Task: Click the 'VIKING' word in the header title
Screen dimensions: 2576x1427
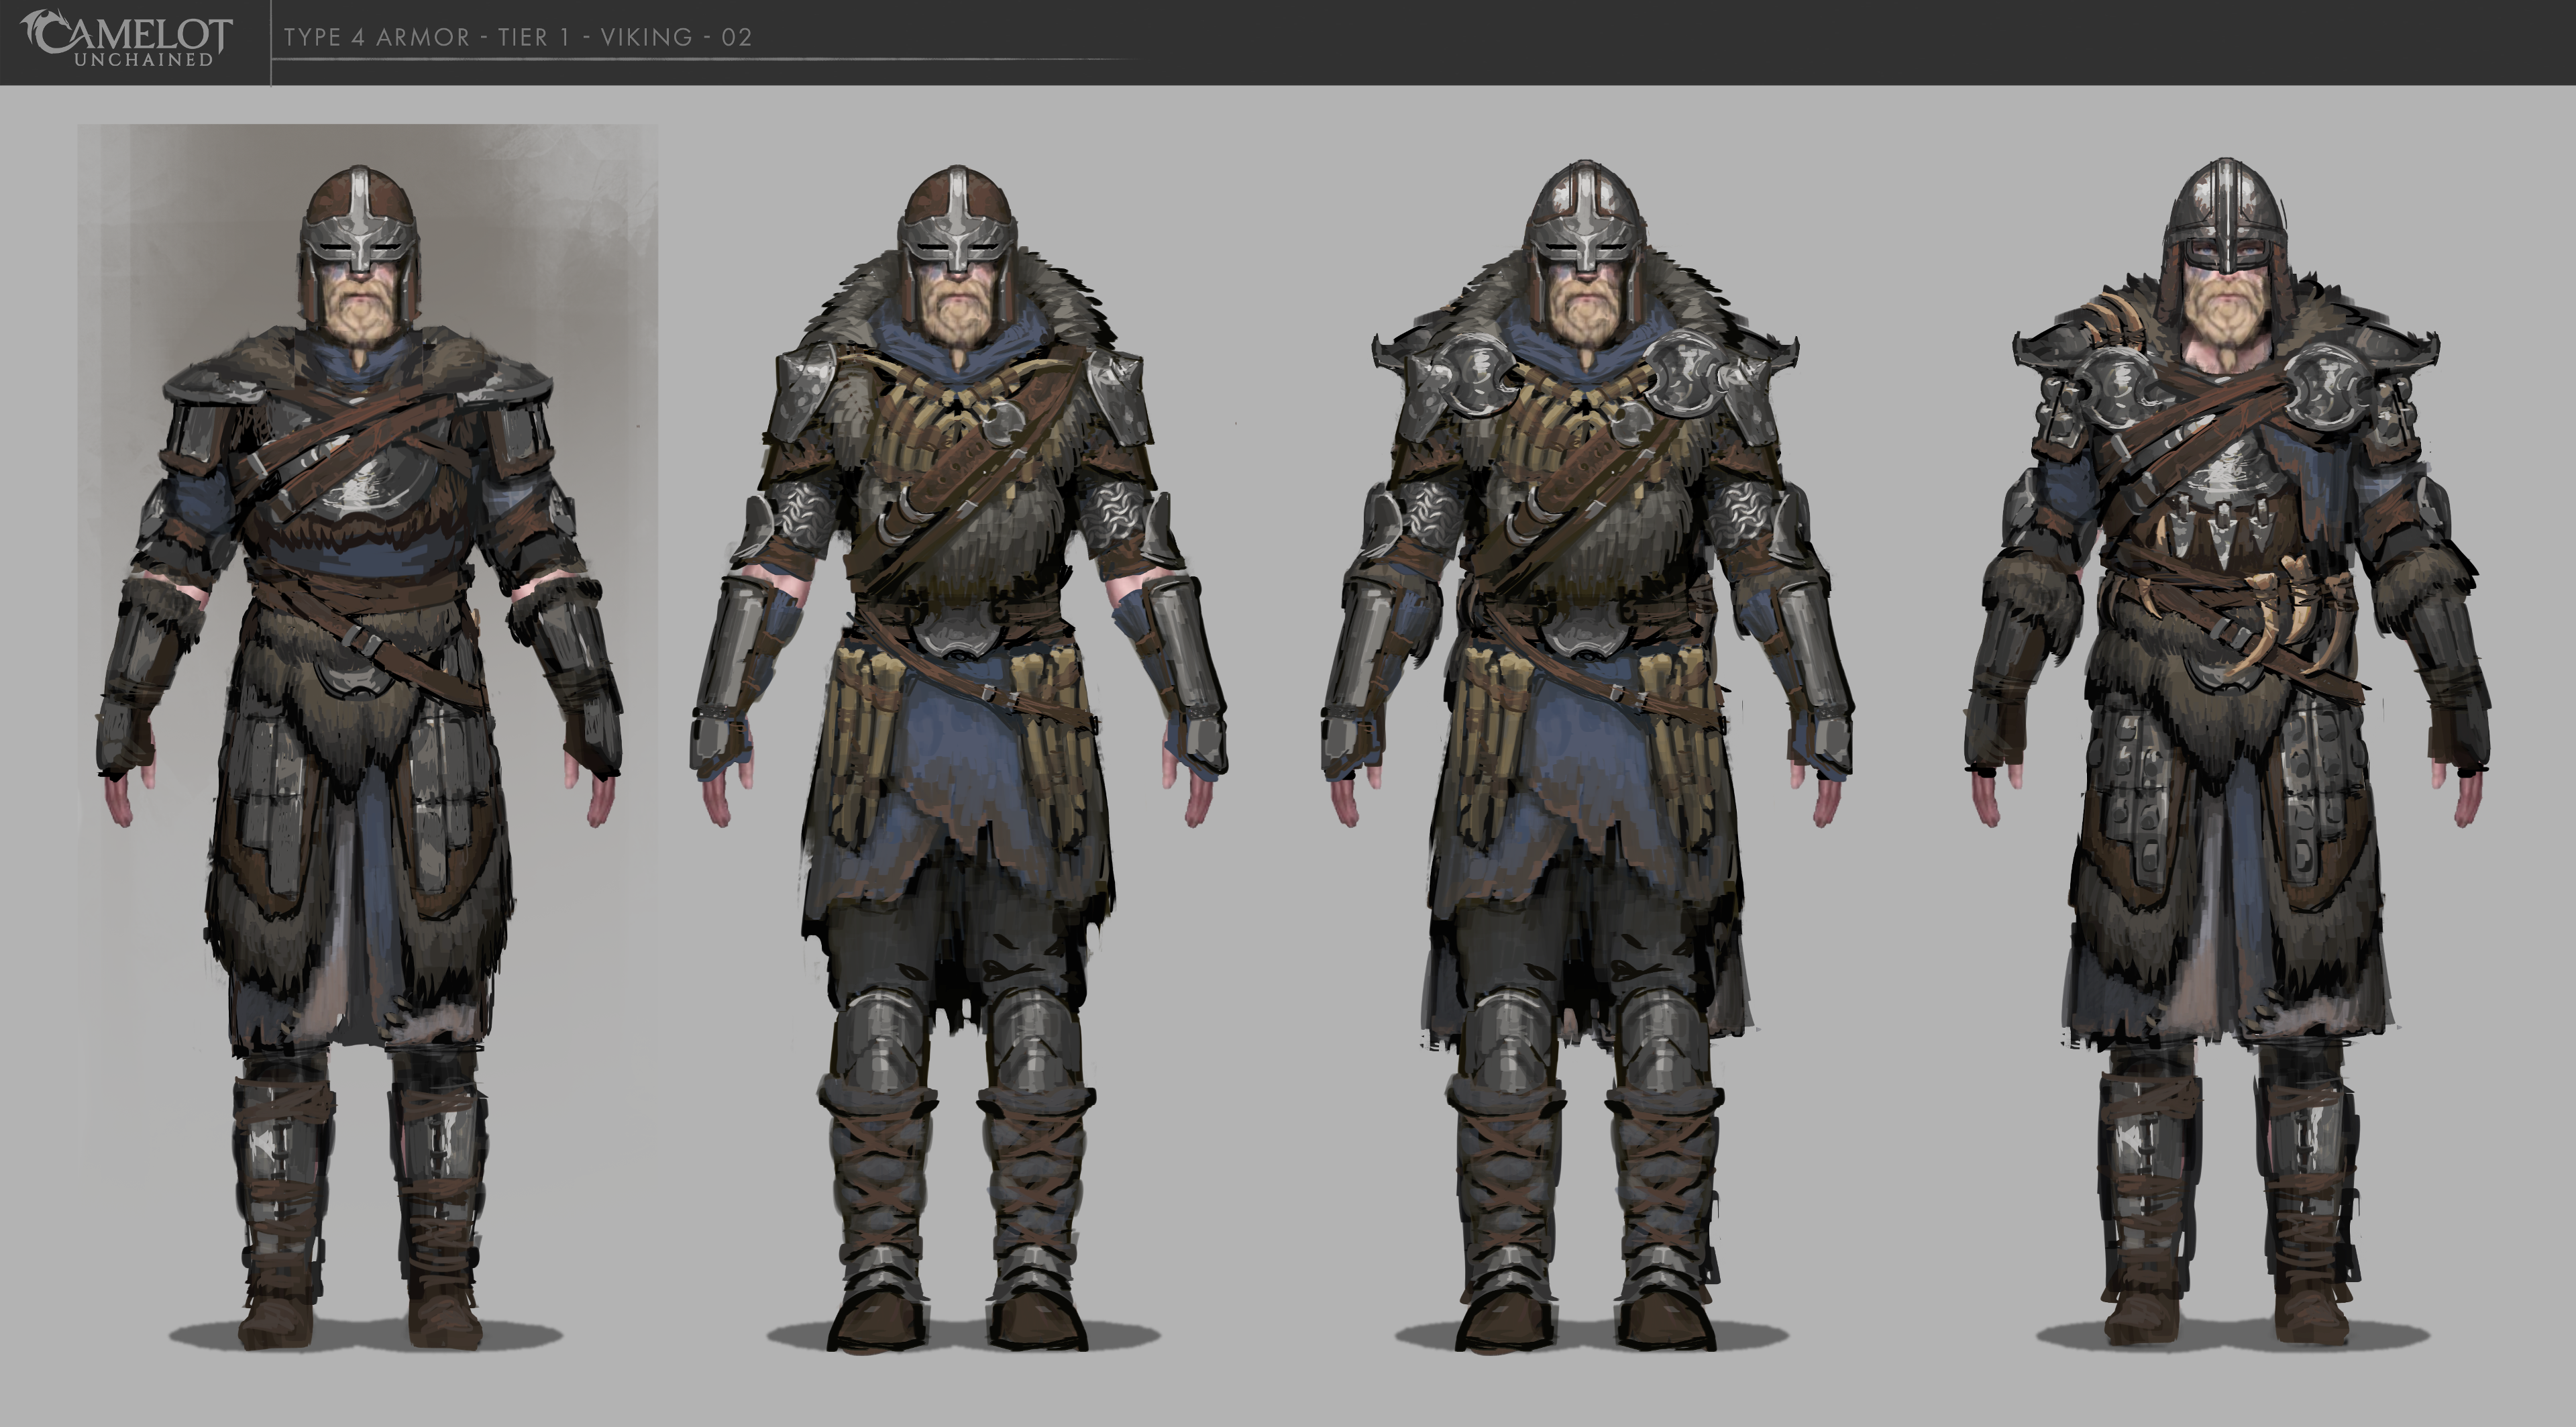Action: coord(646,38)
